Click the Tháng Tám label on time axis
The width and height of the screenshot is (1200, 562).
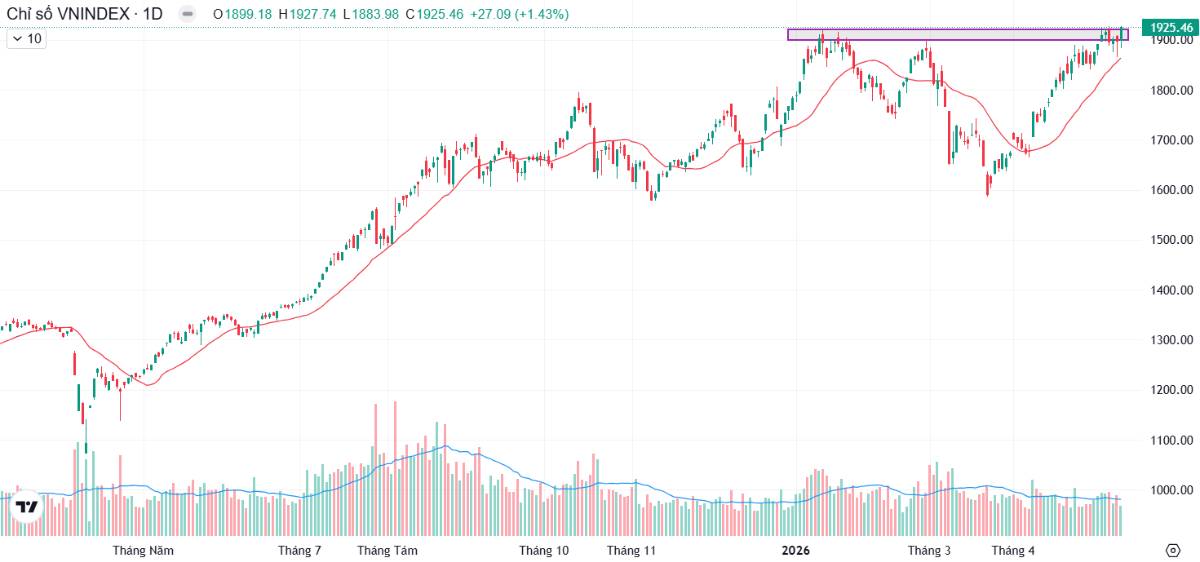tap(387, 551)
